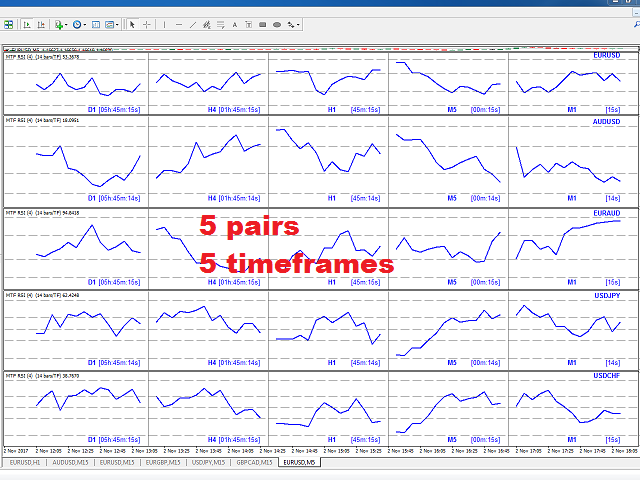This screenshot has height=480, width=640.
Task: Switch to the AUDUSD,M15 chart tab
Action: [70, 462]
